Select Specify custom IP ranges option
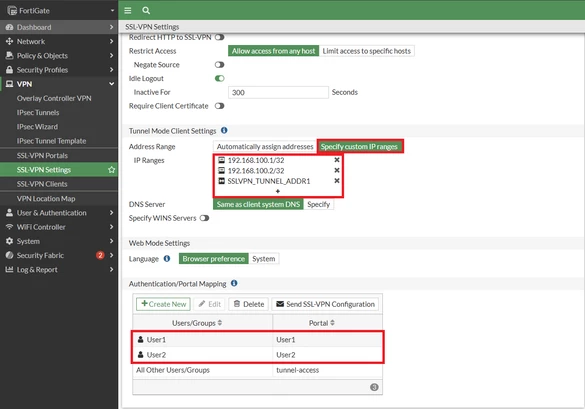The width and height of the screenshot is (585, 409). point(359,147)
